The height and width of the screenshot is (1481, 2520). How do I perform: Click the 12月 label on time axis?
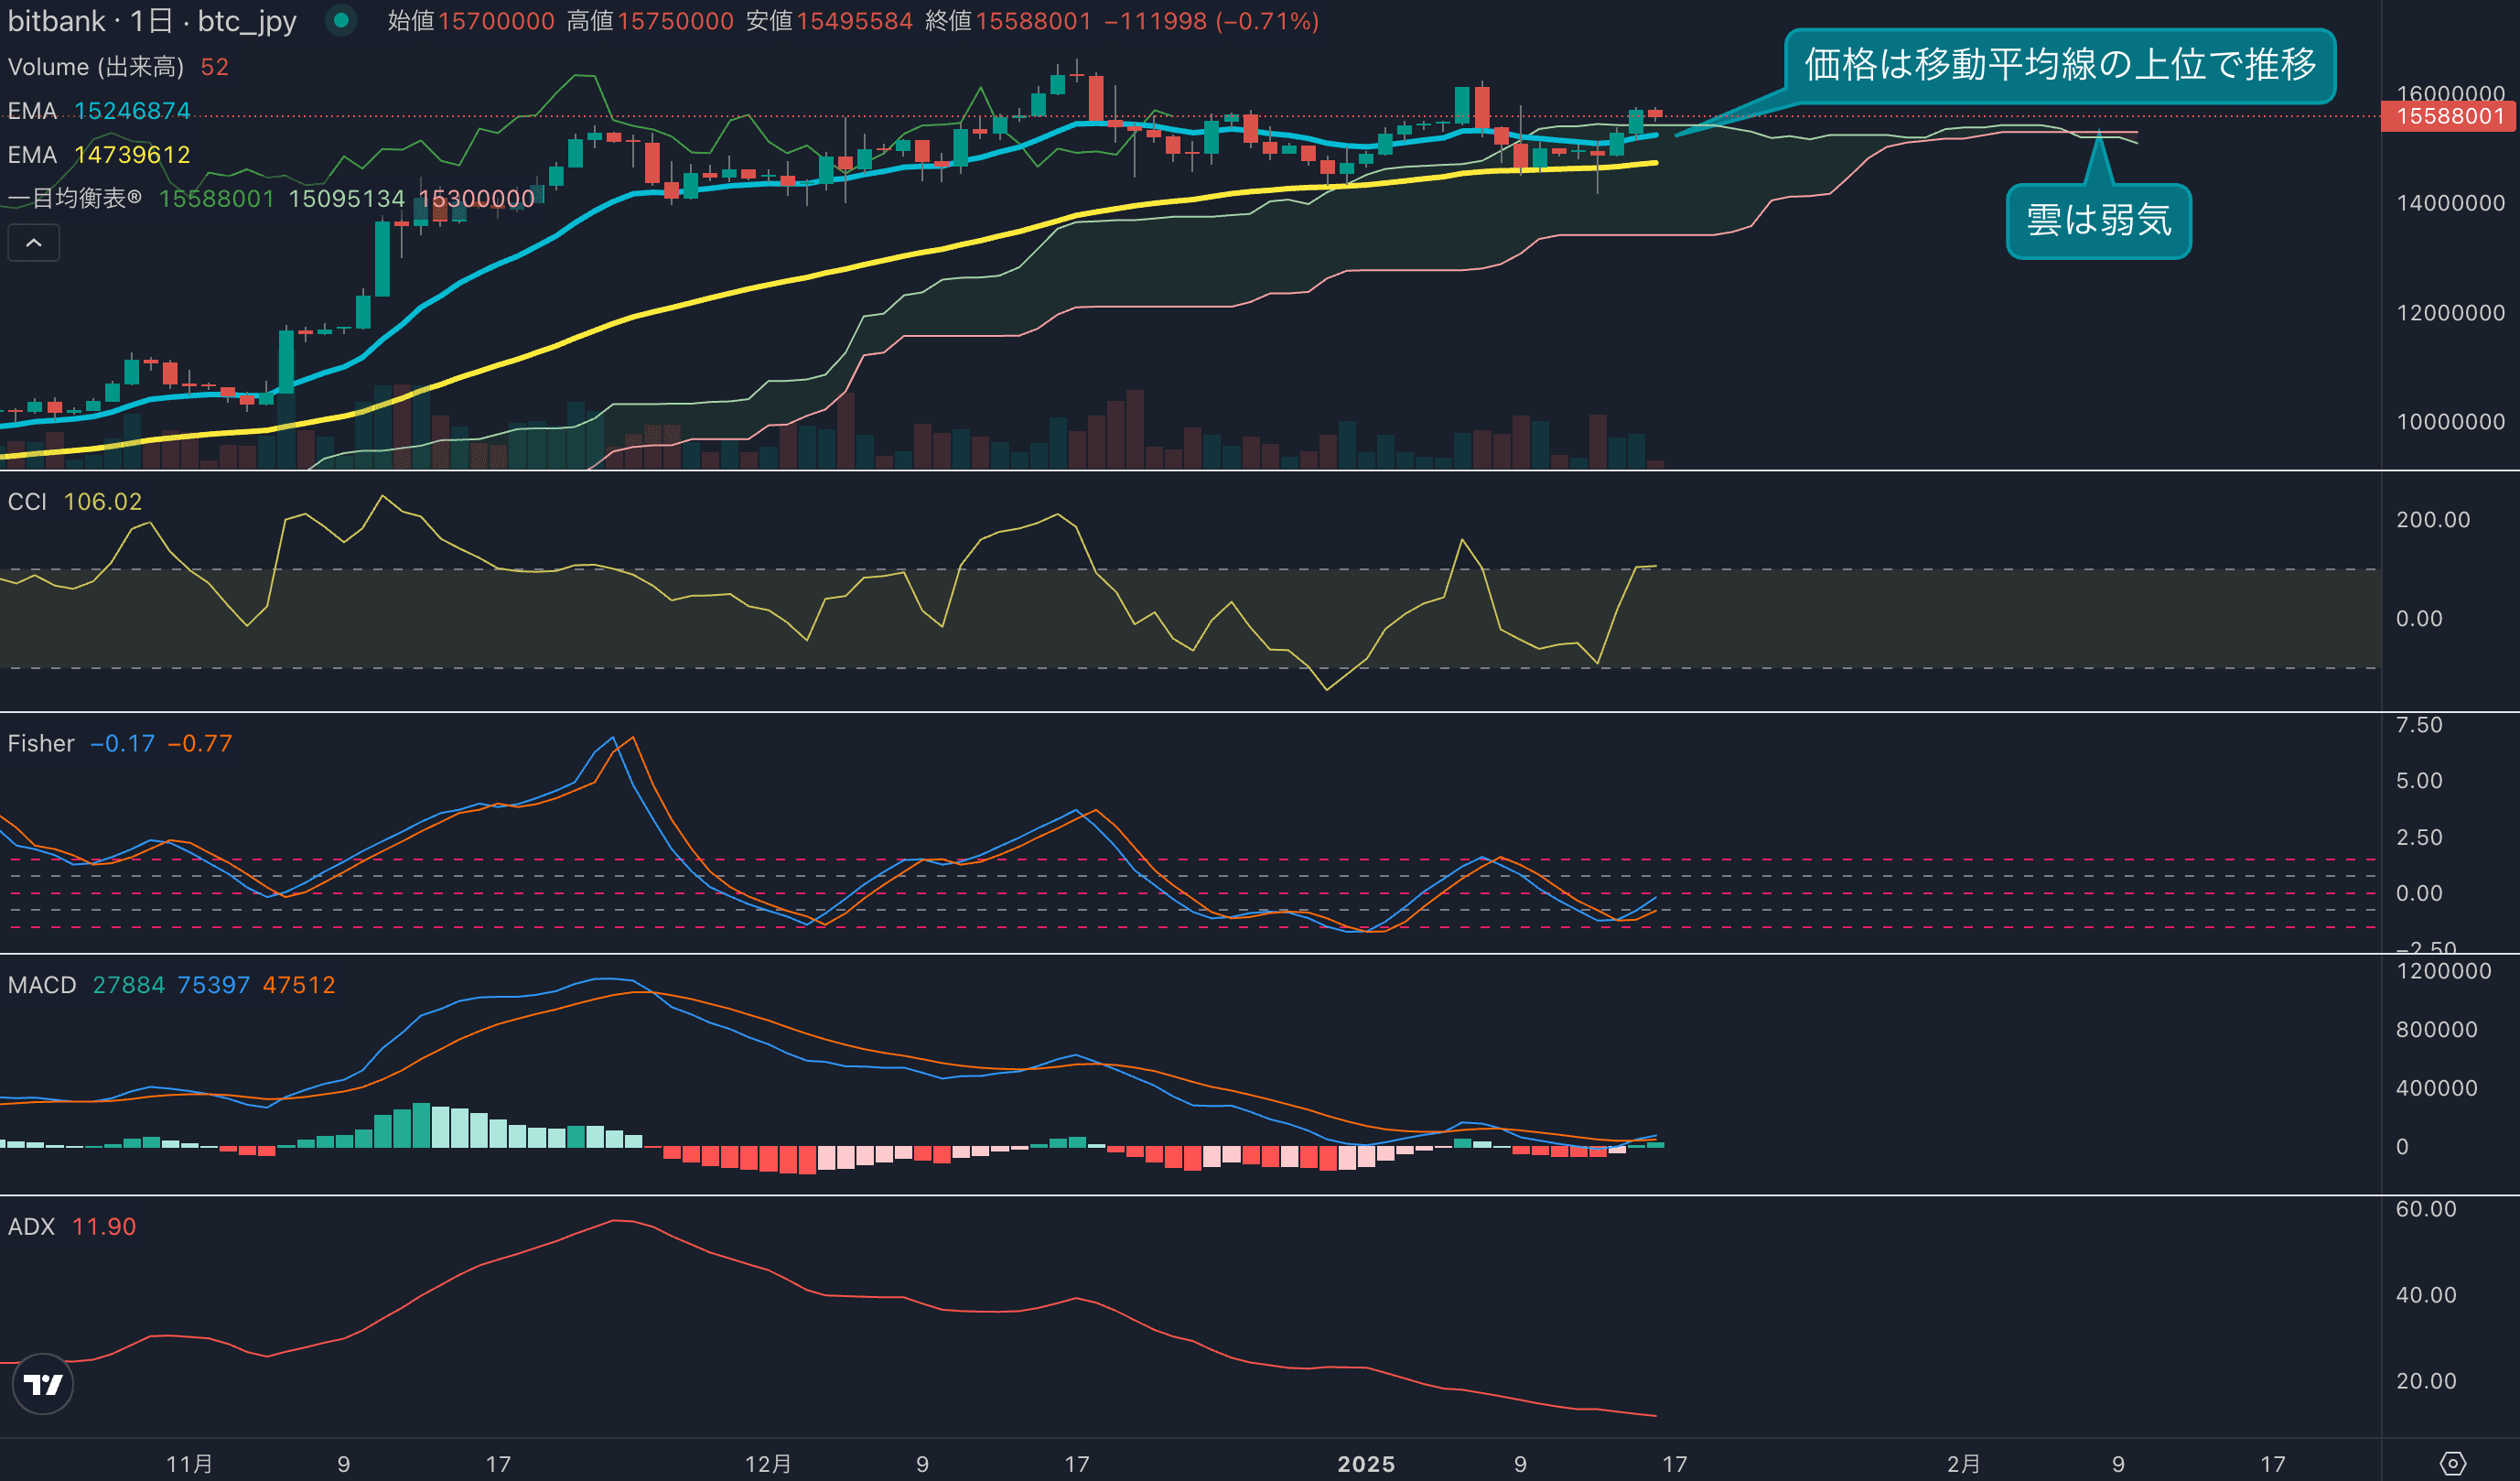tap(768, 1464)
